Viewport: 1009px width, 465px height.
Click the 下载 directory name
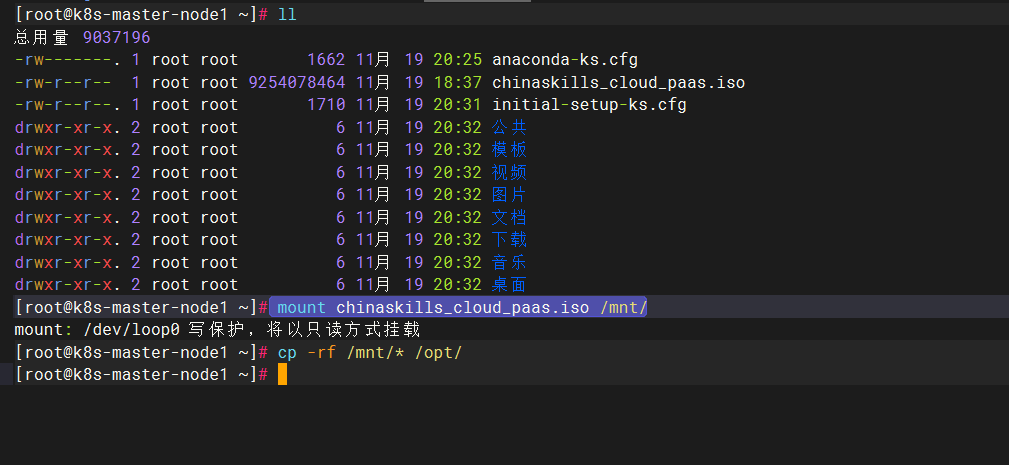tap(509, 240)
